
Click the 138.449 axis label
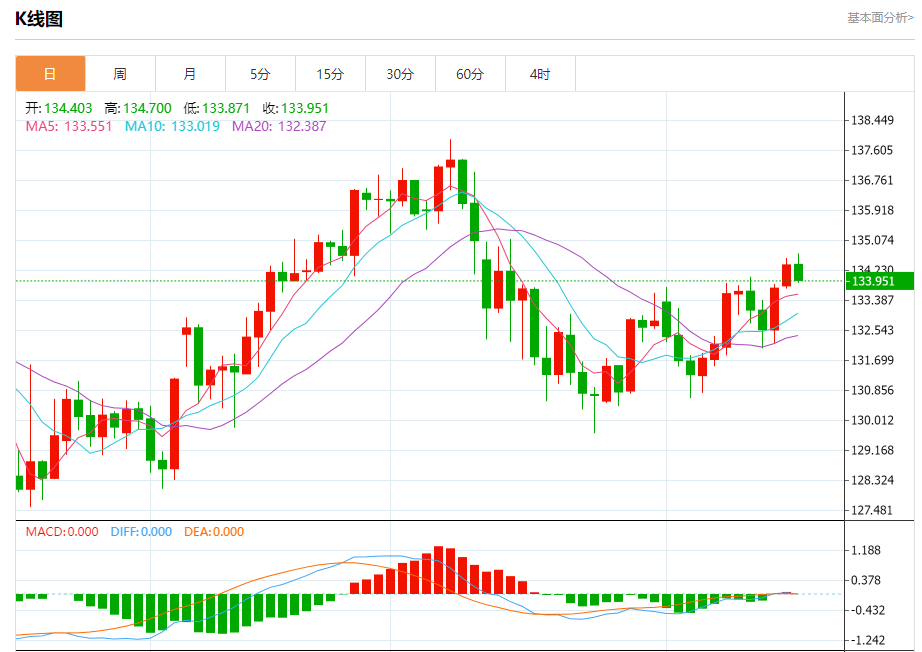873,120
